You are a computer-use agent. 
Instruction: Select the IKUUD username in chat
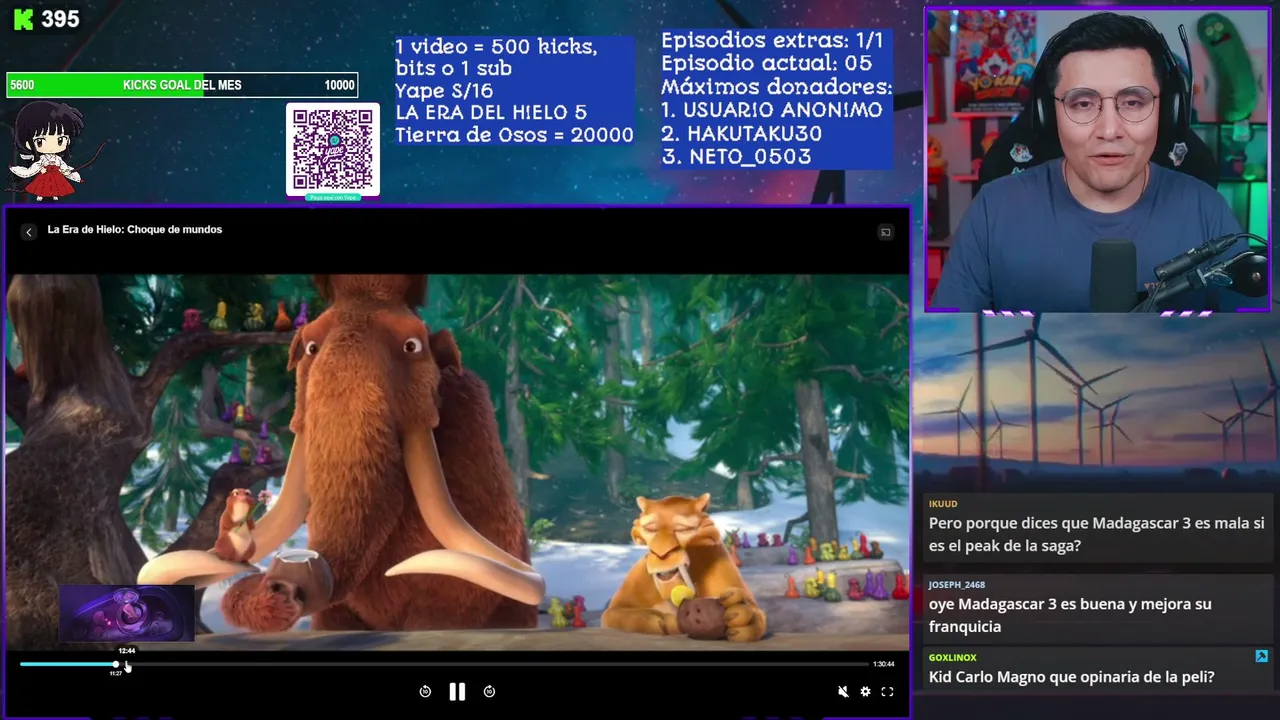(x=943, y=504)
